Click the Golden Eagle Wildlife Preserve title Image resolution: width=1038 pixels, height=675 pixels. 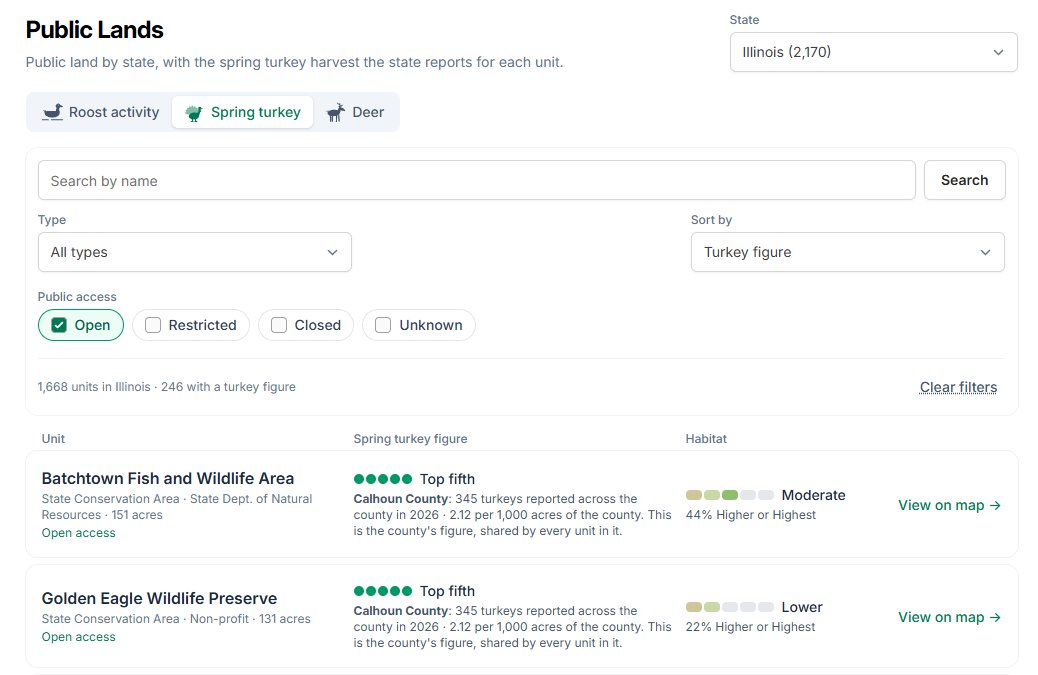click(x=159, y=598)
